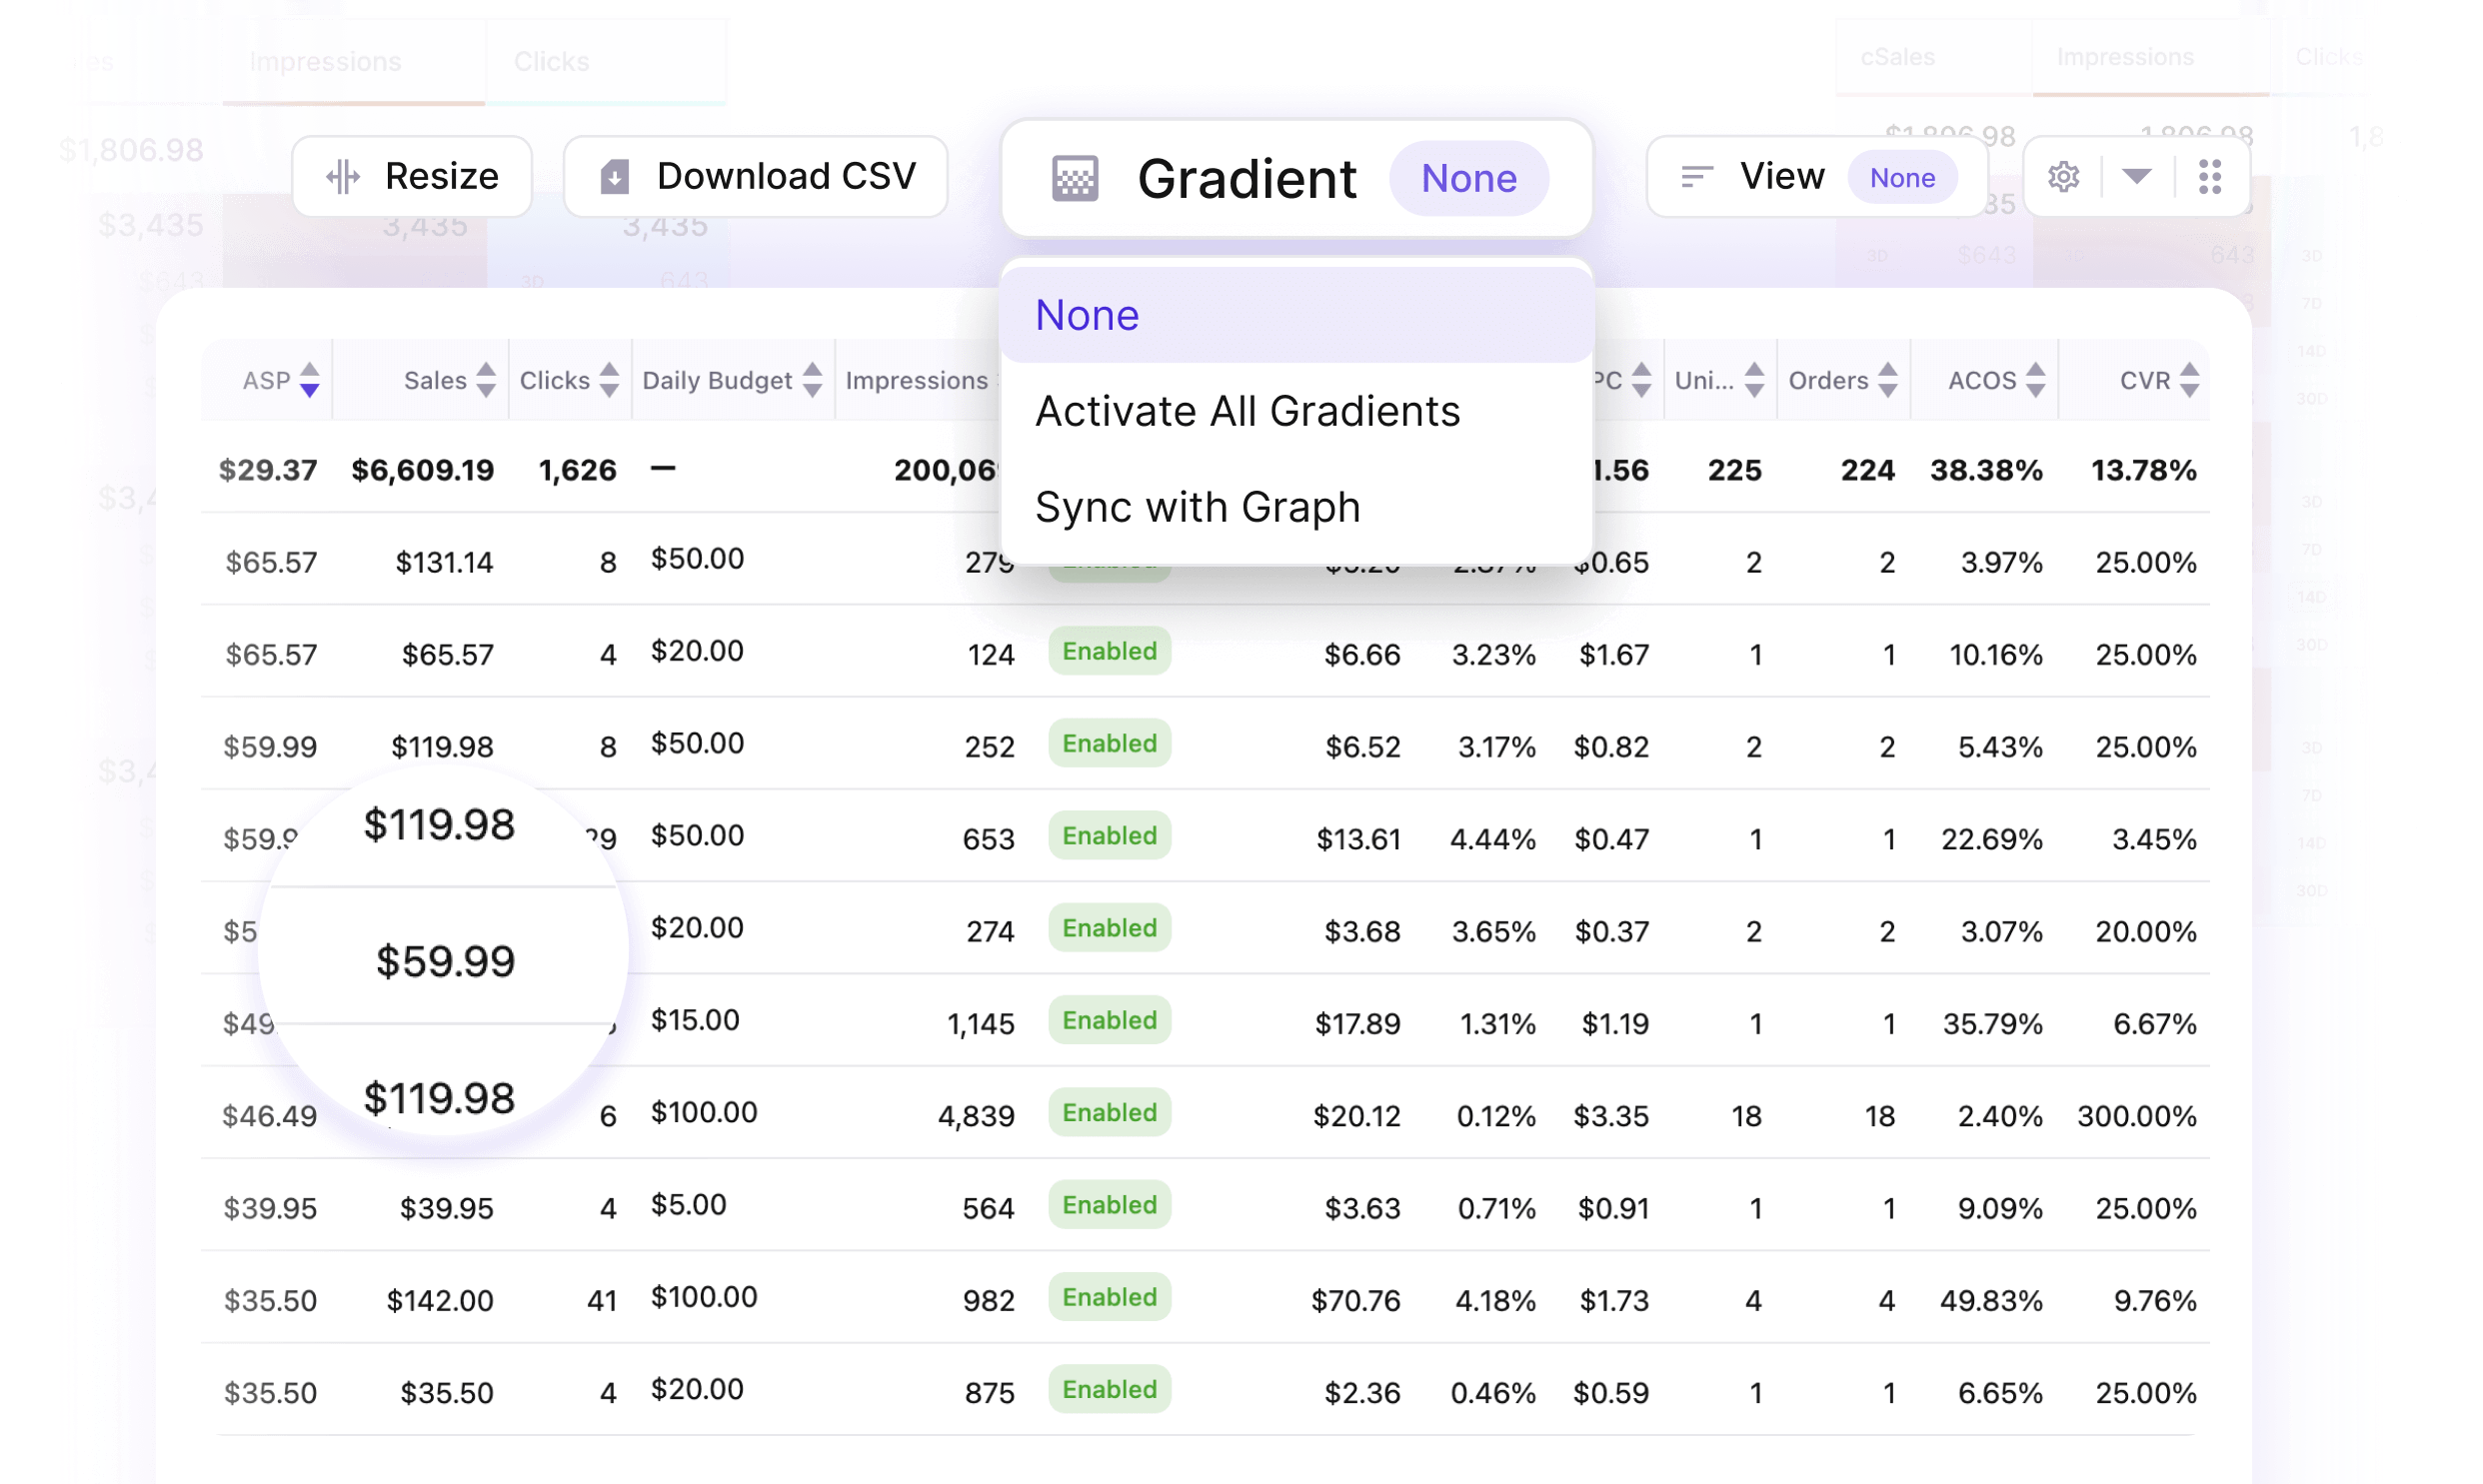
Task: Click Enabled badge in 274 impressions row
Action: (1110, 929)
